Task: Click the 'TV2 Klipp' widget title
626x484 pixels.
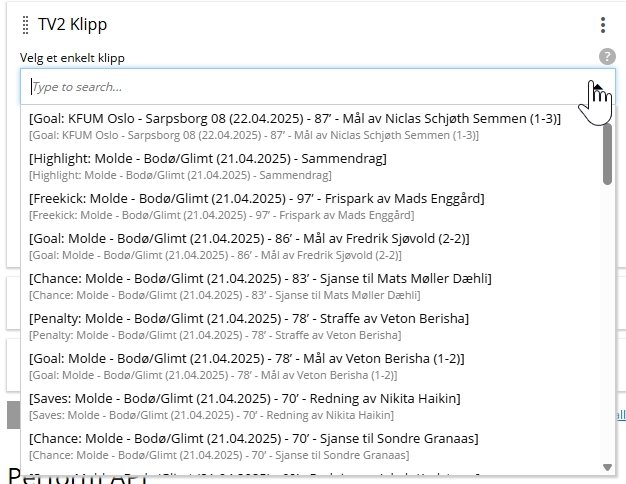Action: (73, 24)
